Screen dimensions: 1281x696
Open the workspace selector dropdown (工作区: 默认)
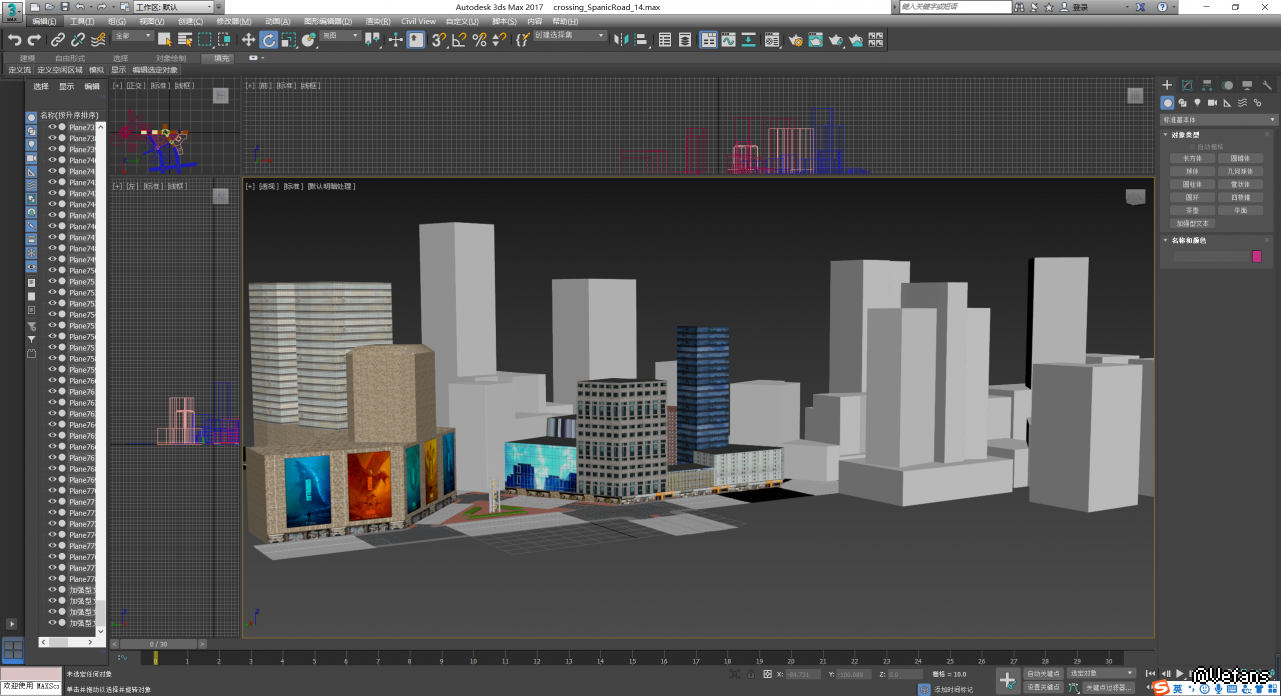coord(174,7)
